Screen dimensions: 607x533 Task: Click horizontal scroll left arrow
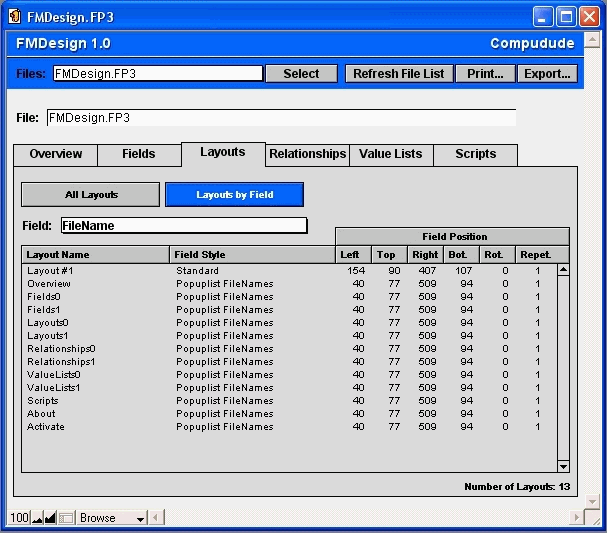156,518
